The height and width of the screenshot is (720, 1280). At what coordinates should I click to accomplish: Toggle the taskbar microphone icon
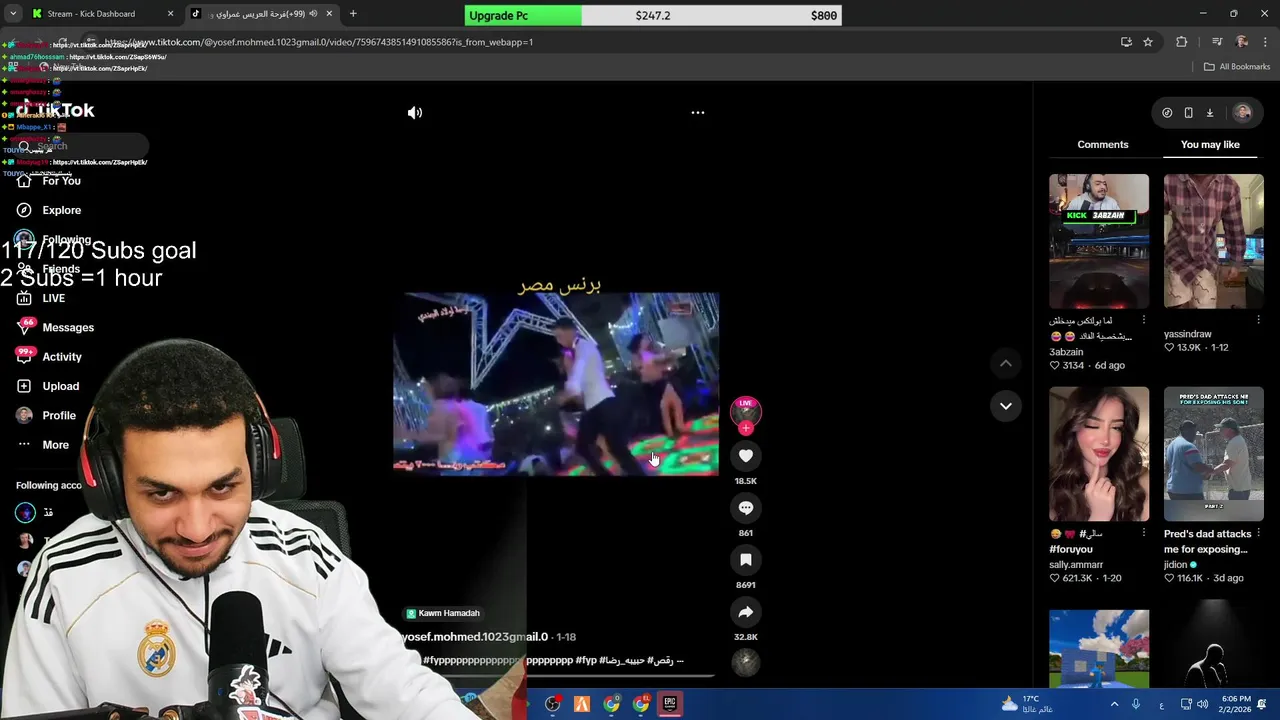1136,704
